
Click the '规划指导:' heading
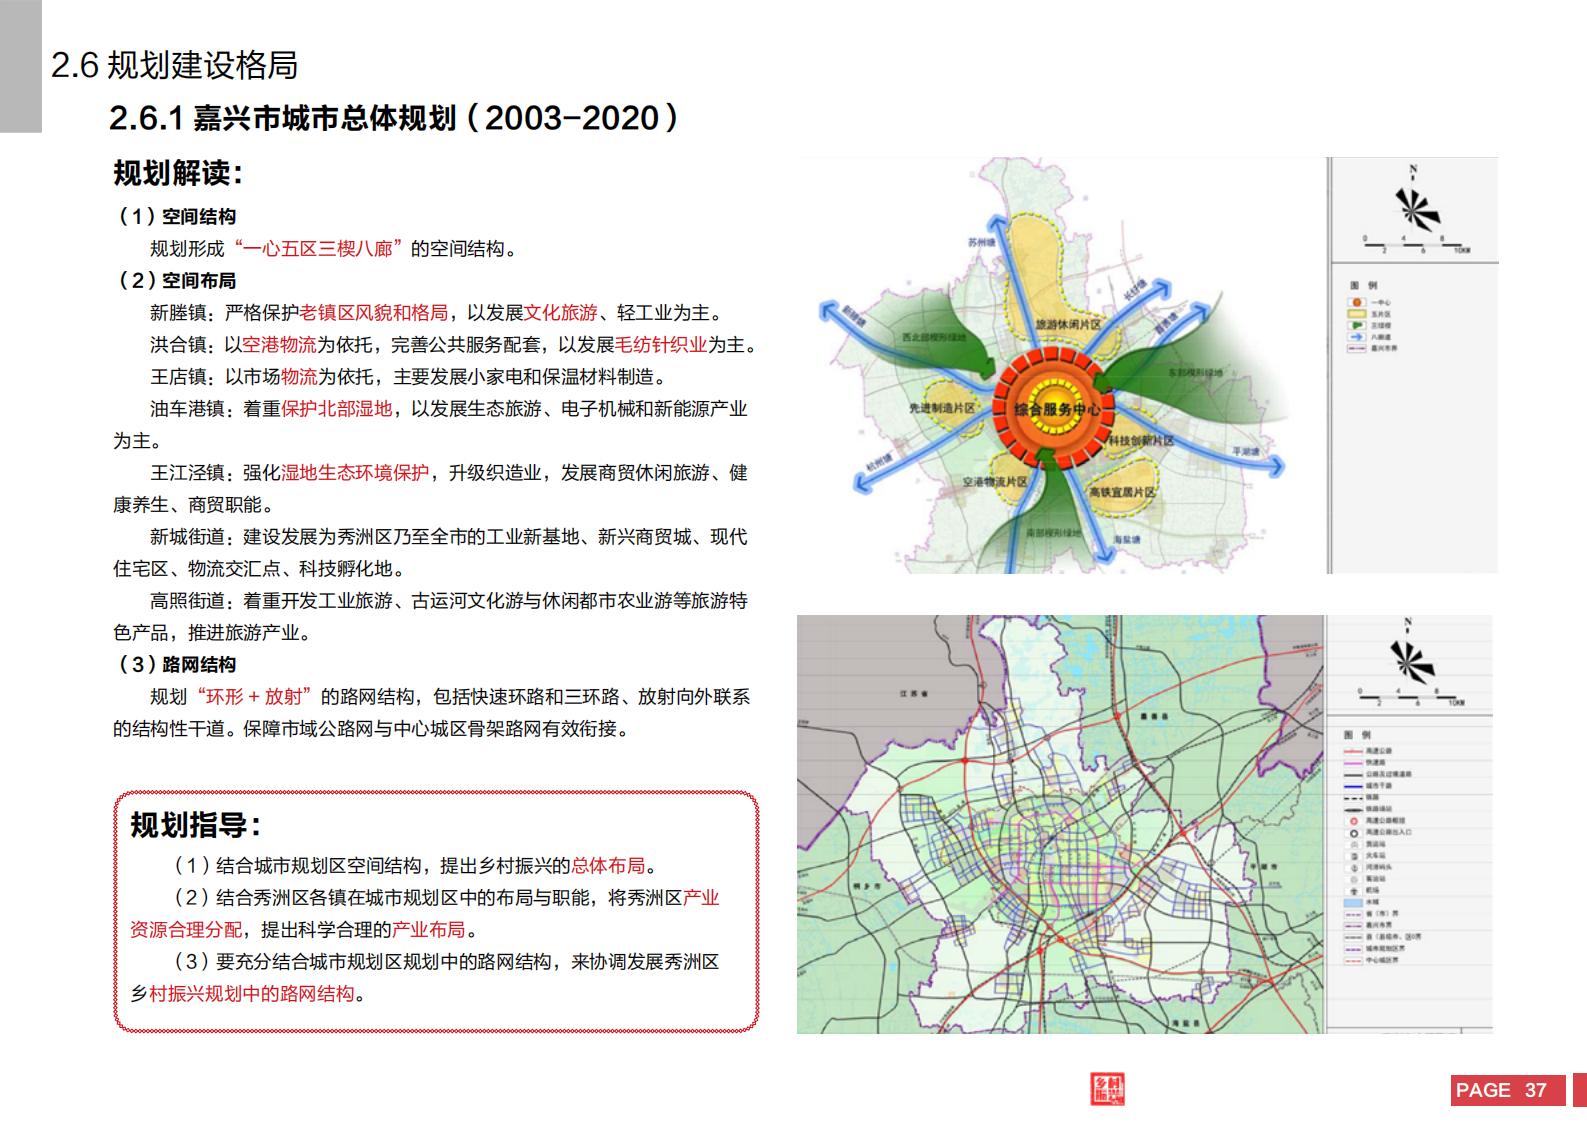pos(196,825)
